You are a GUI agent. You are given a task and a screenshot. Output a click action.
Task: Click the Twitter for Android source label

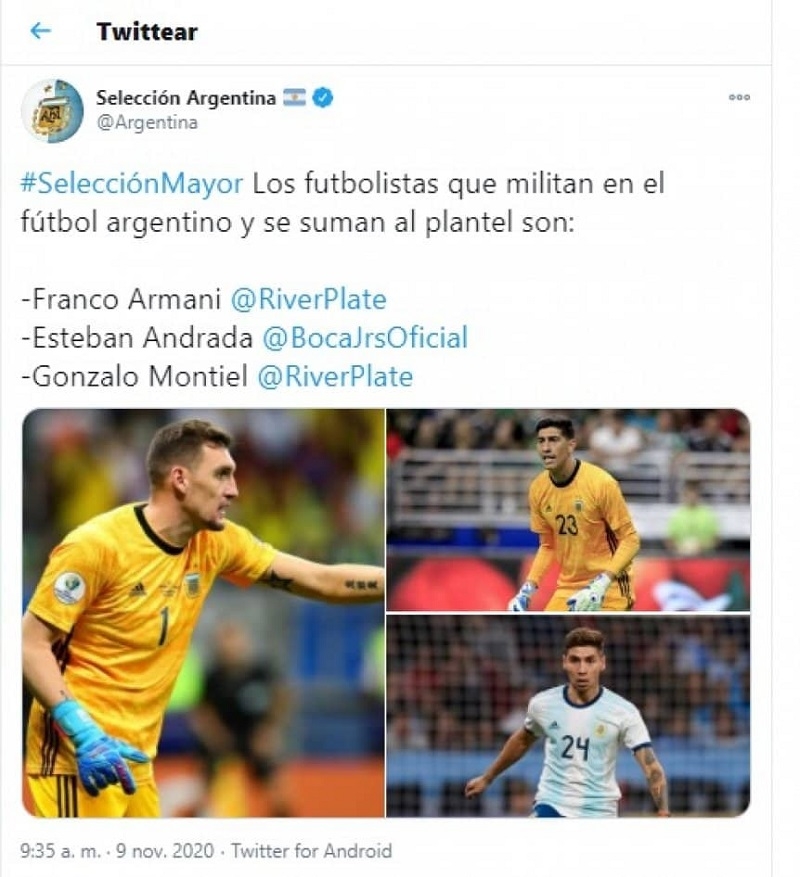click(312, 851)
